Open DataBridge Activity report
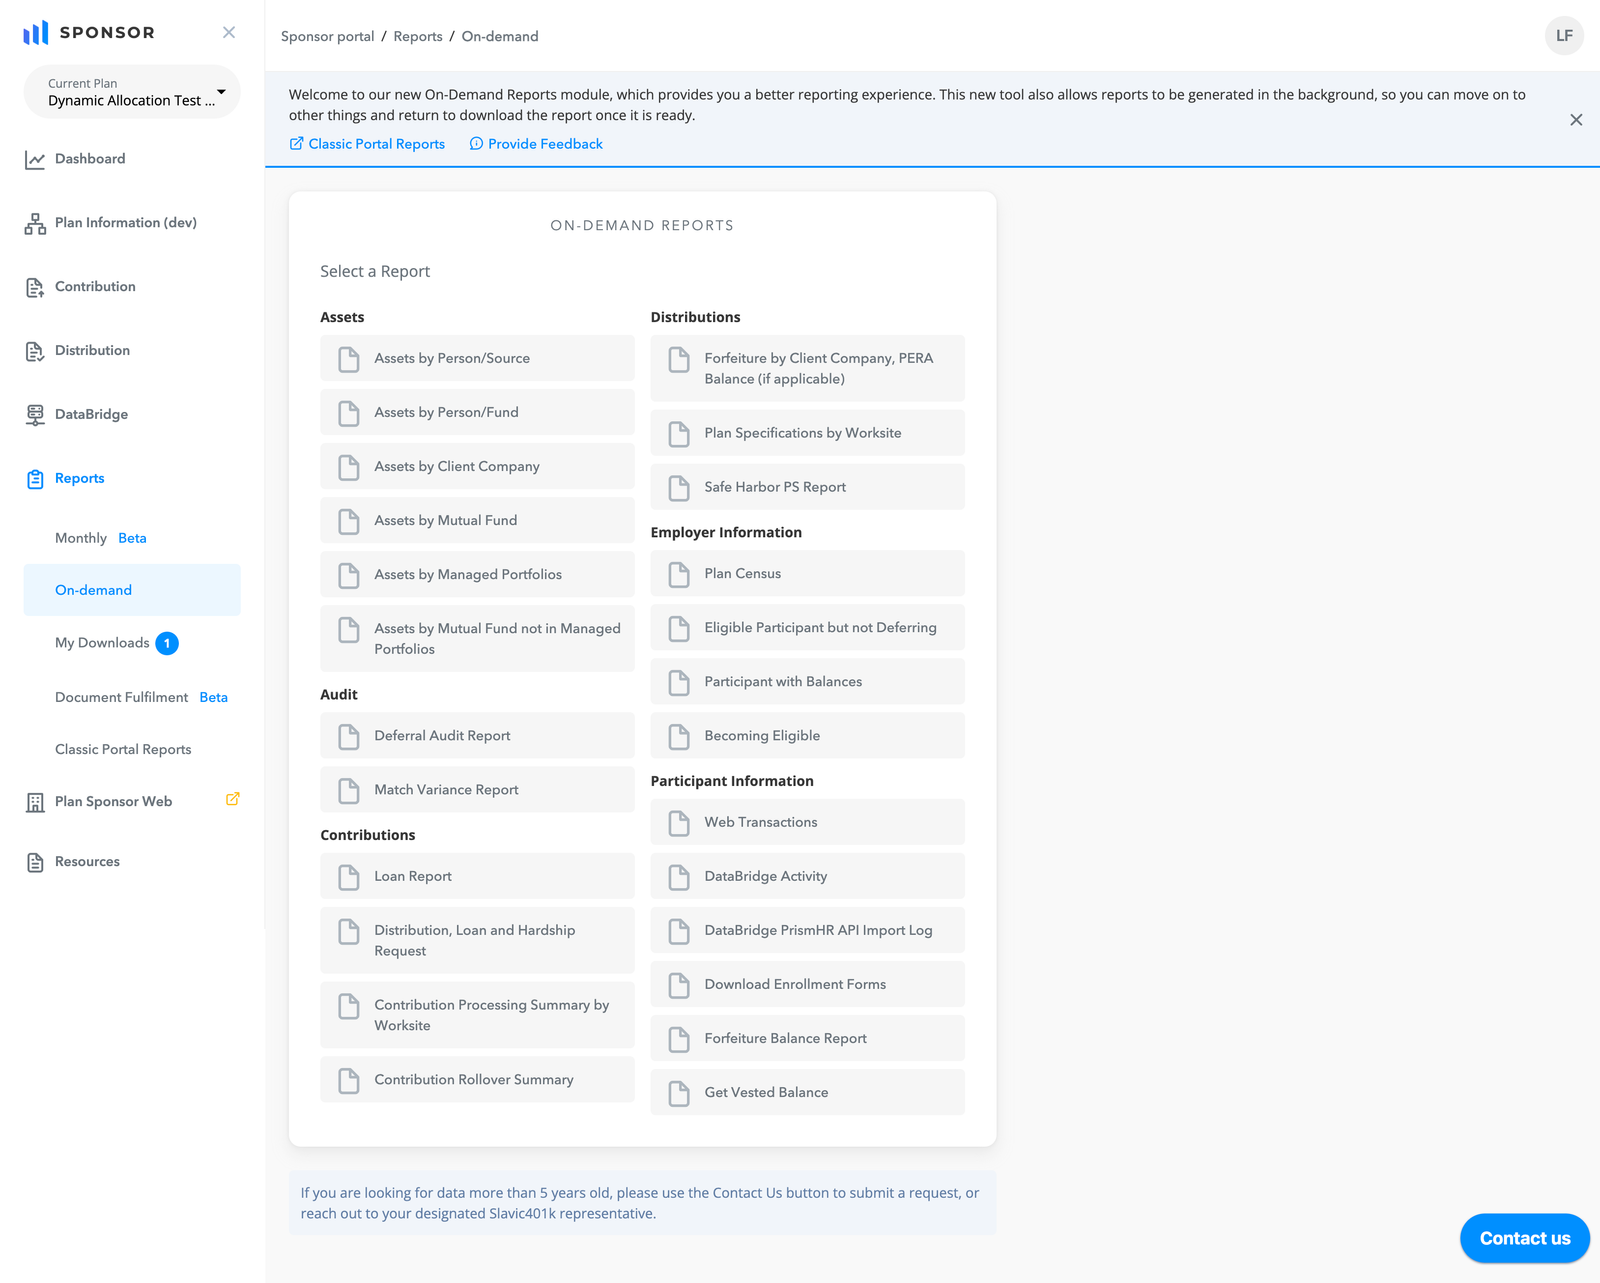Screen dimensions: 1600x1283 [807, 876]
